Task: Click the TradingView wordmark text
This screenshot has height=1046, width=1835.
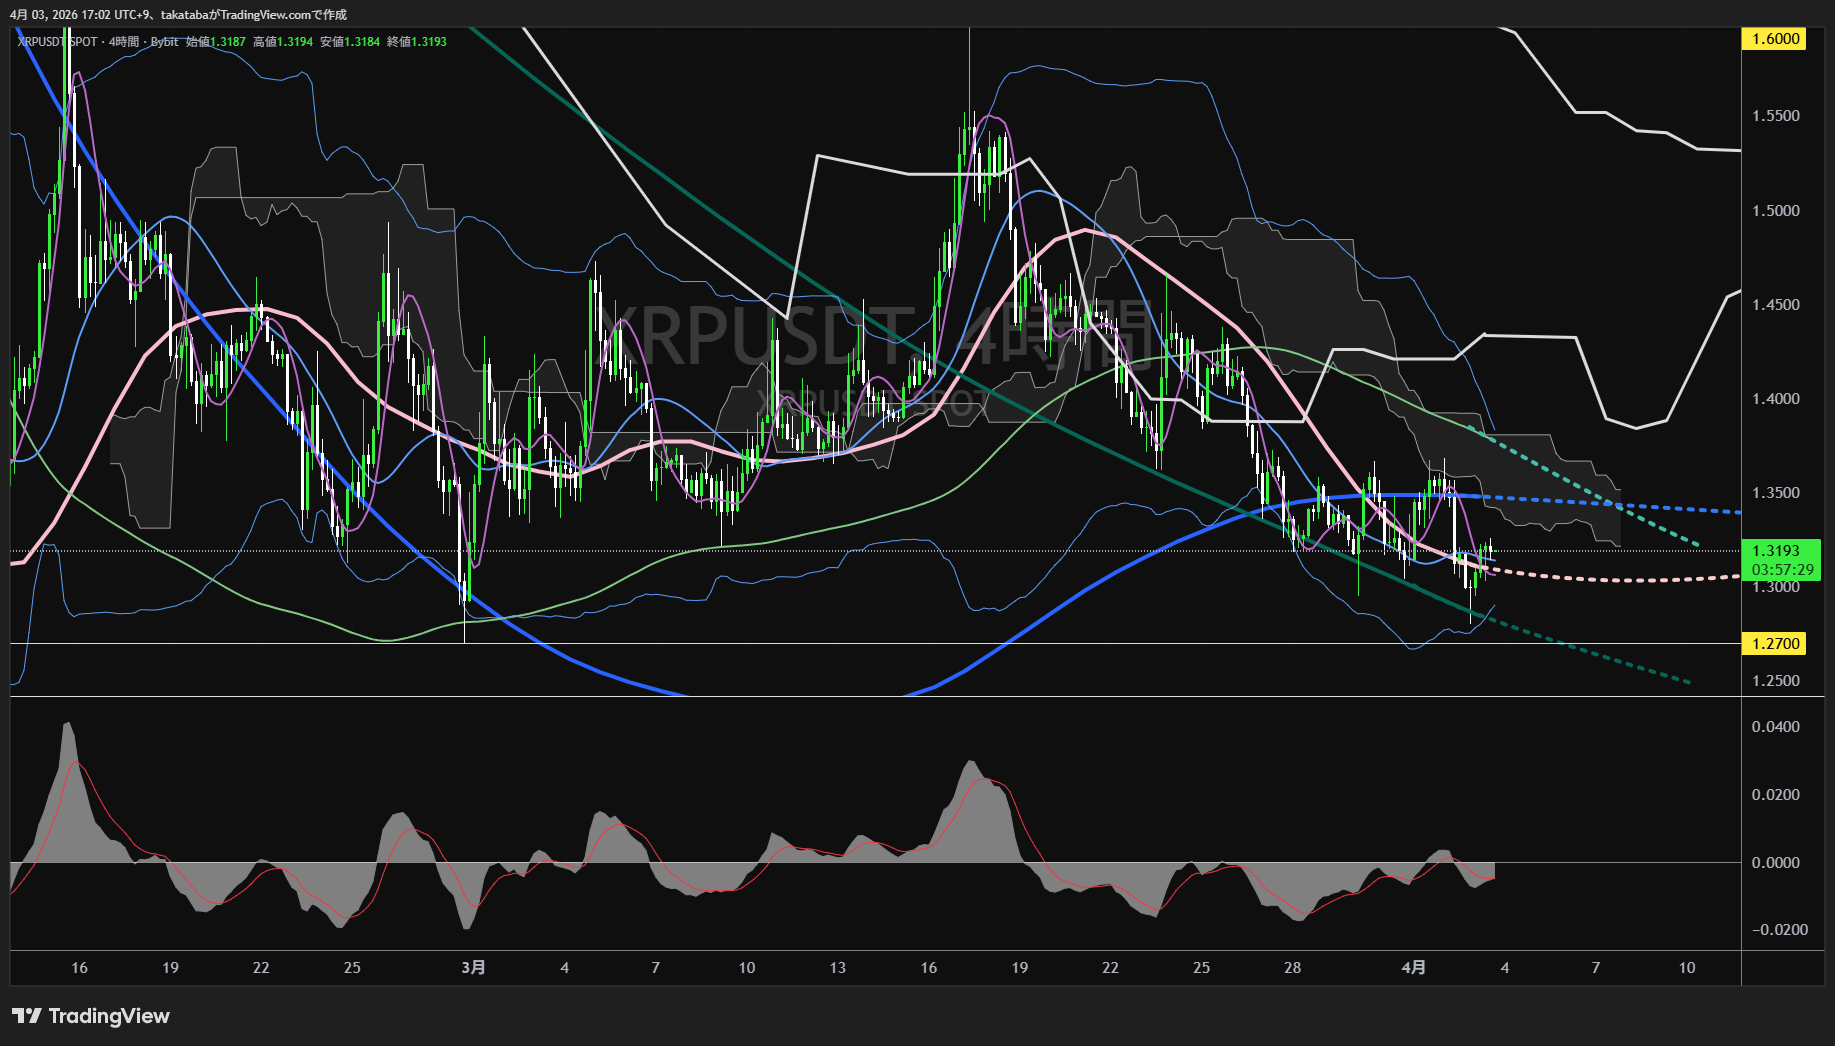Action: pyautogui.click(x=109, y=1016)
